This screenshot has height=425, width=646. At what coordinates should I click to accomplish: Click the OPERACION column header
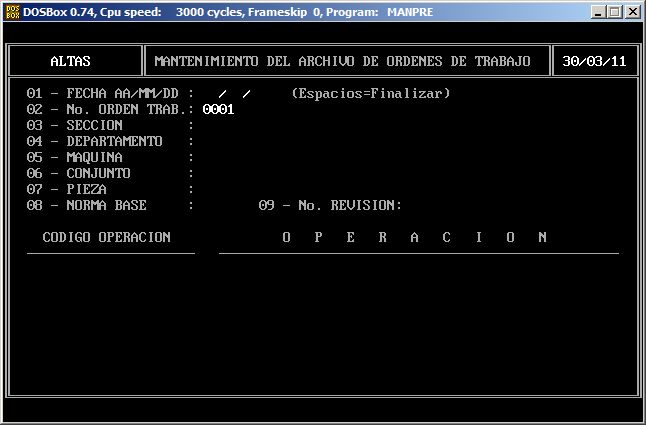click(x=414, y=238)
